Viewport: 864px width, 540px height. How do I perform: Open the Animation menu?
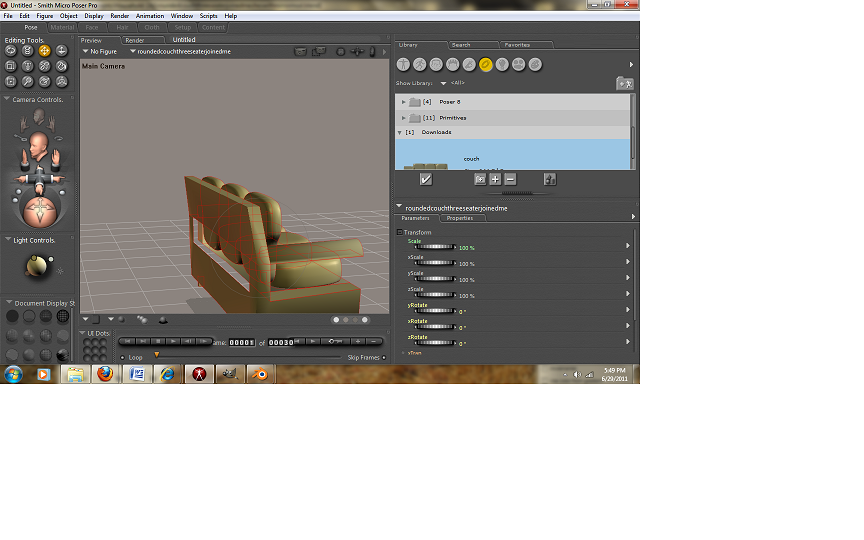[x=149, y=16]
